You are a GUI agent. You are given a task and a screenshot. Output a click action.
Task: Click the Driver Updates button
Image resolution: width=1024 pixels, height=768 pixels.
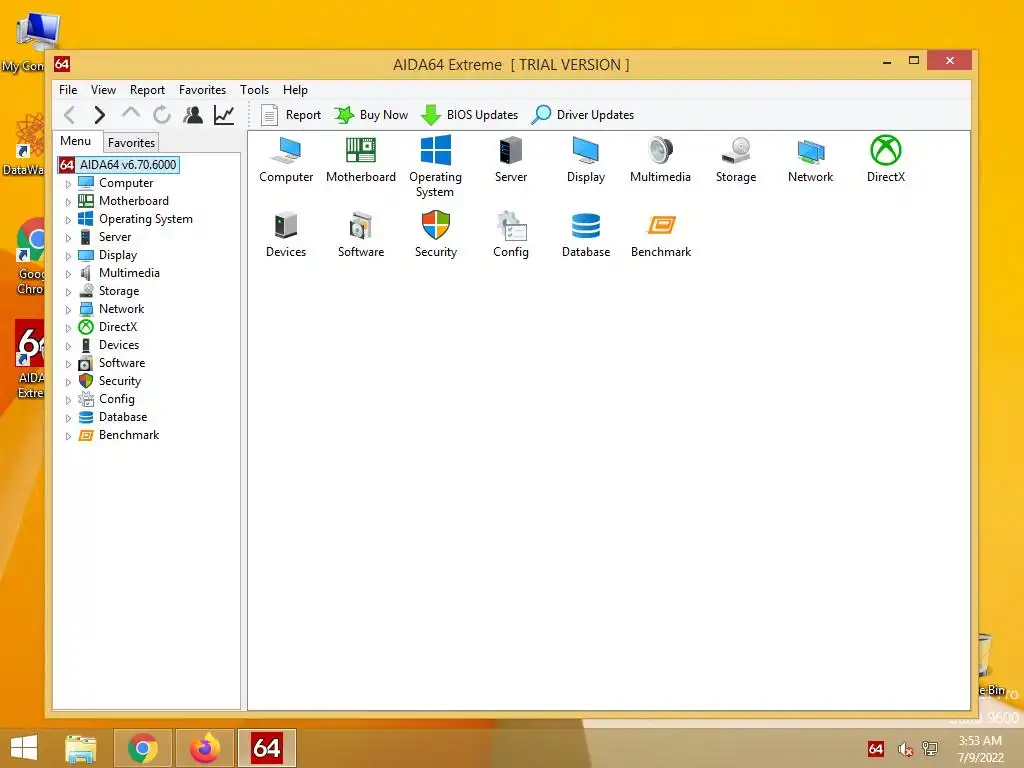[583, 115]
